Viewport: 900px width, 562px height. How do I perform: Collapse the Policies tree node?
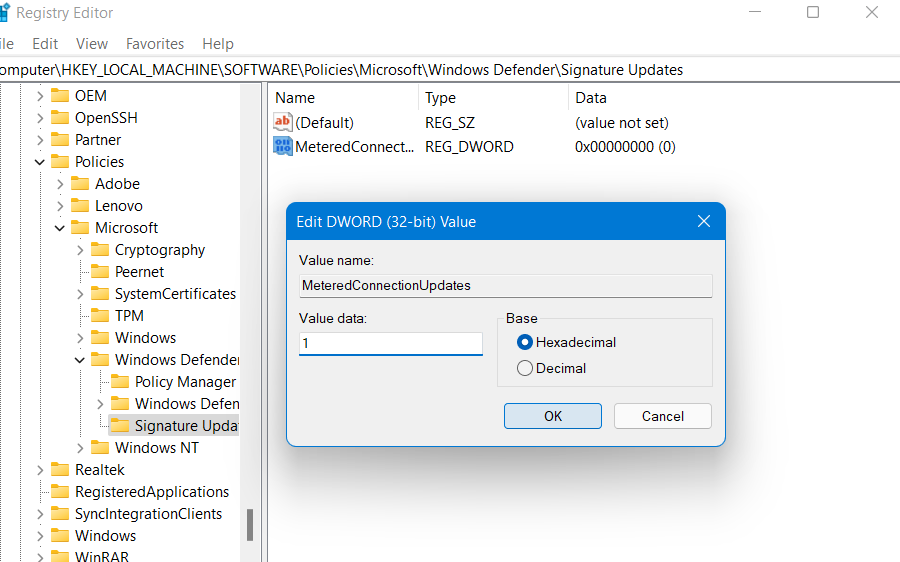tap(40, 162)
